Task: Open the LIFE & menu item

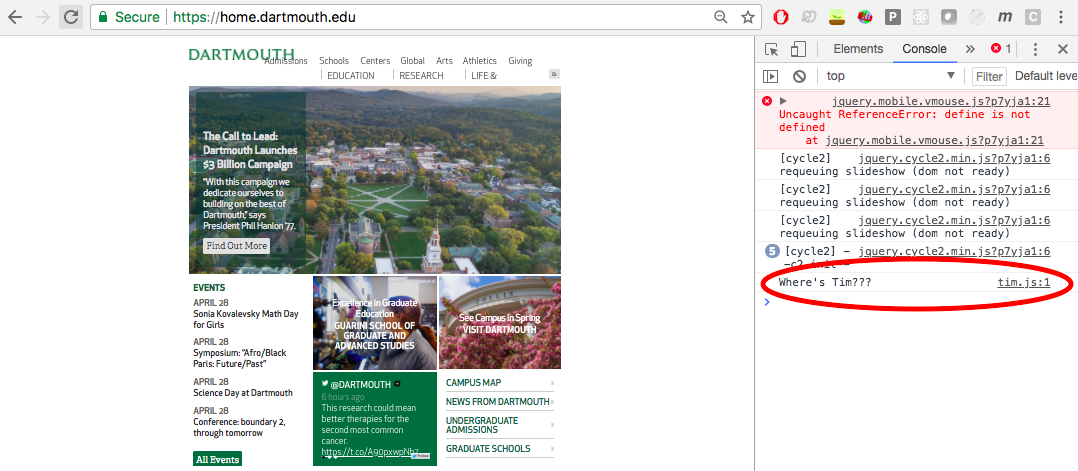Action: 484,76
